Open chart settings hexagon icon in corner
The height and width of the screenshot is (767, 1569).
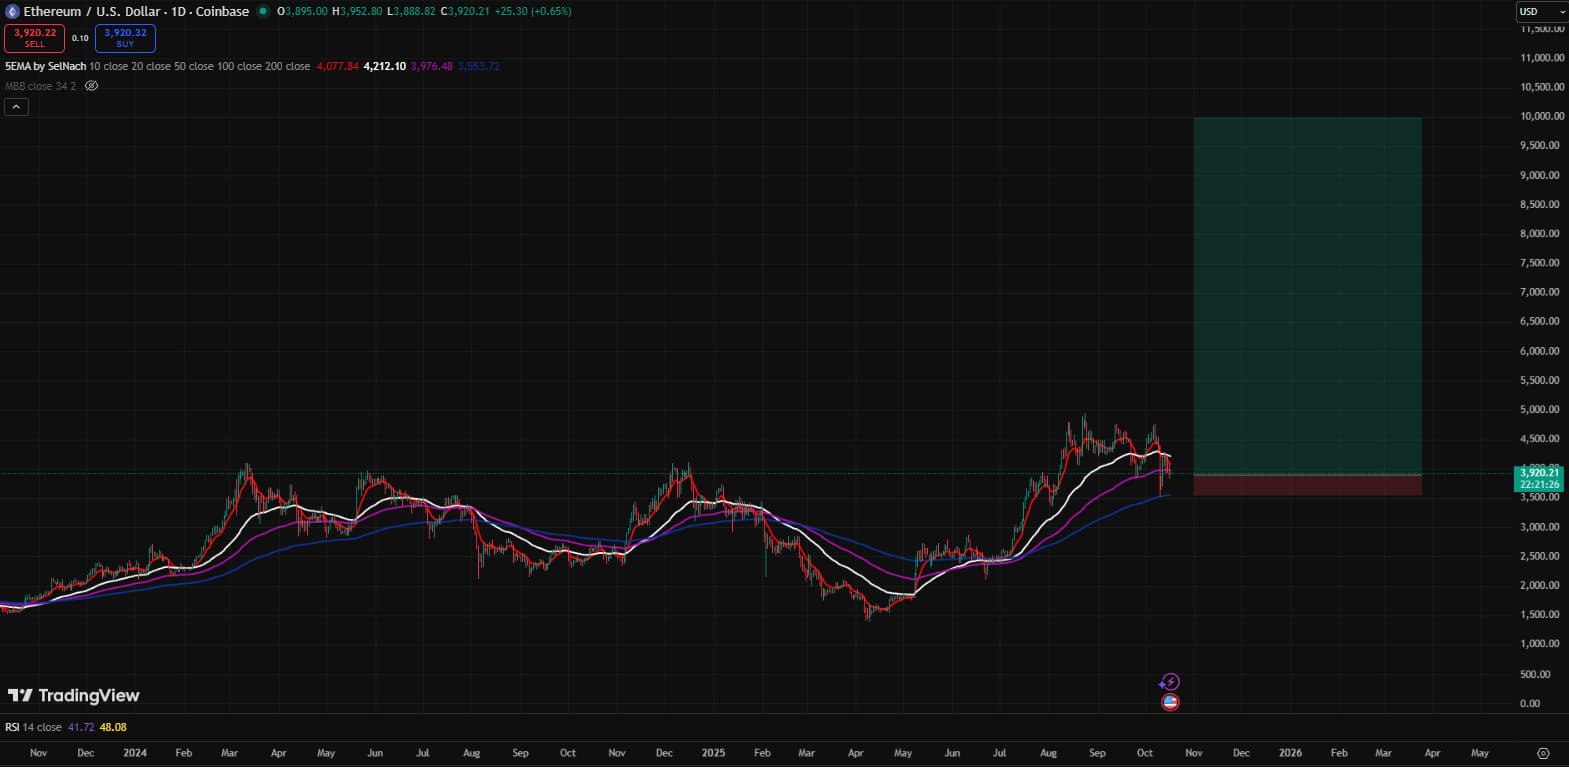1543,753
